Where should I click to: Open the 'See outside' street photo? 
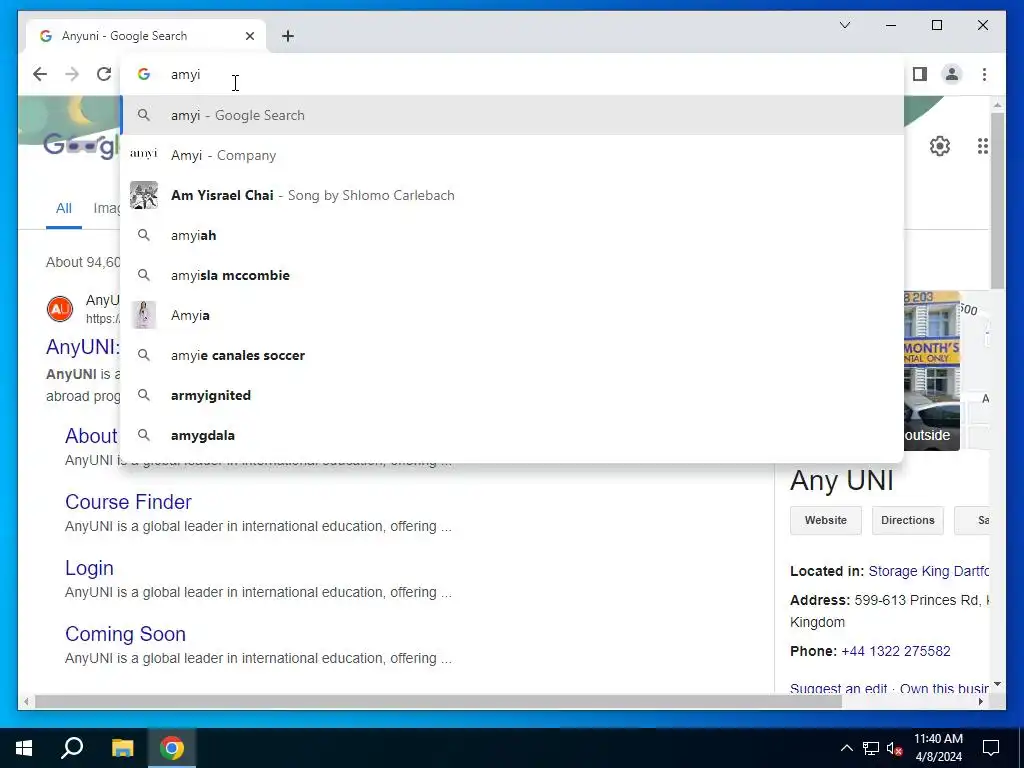point(931,371)
